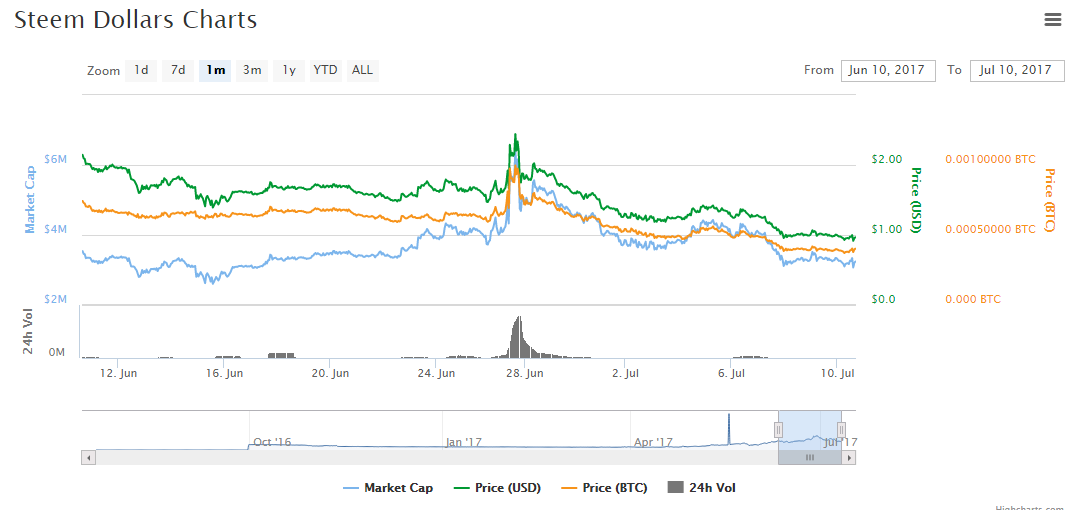Open the chart context hamburger menu

(1052, 20)
